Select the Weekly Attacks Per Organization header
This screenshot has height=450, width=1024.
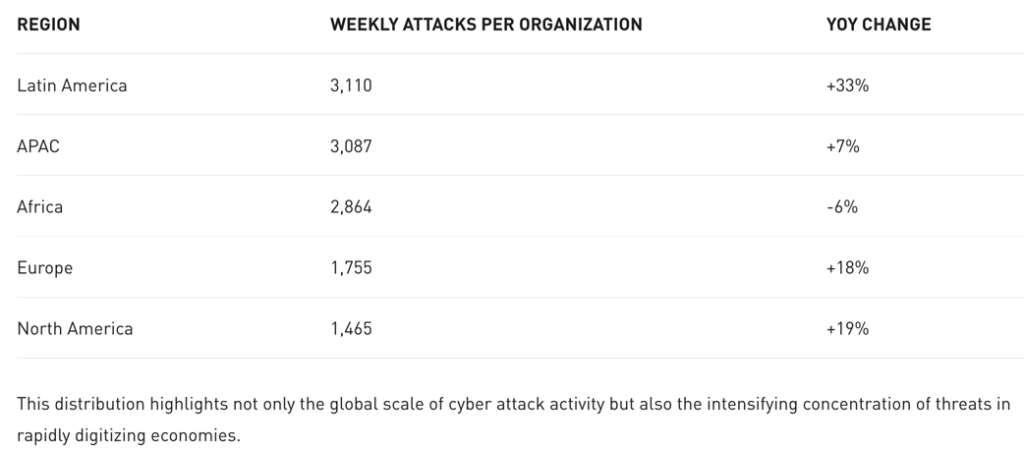pos(486,25)
